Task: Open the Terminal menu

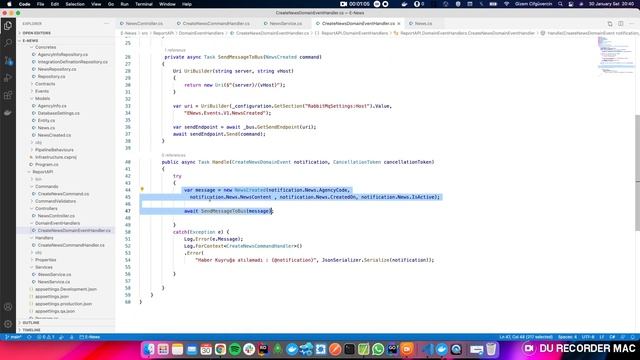Action: (x=144, y=4)
